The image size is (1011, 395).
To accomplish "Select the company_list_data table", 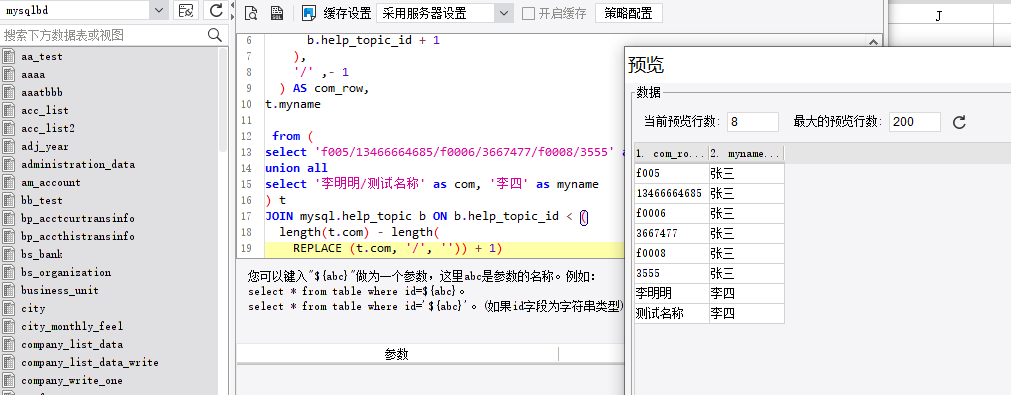I will 72,345.
